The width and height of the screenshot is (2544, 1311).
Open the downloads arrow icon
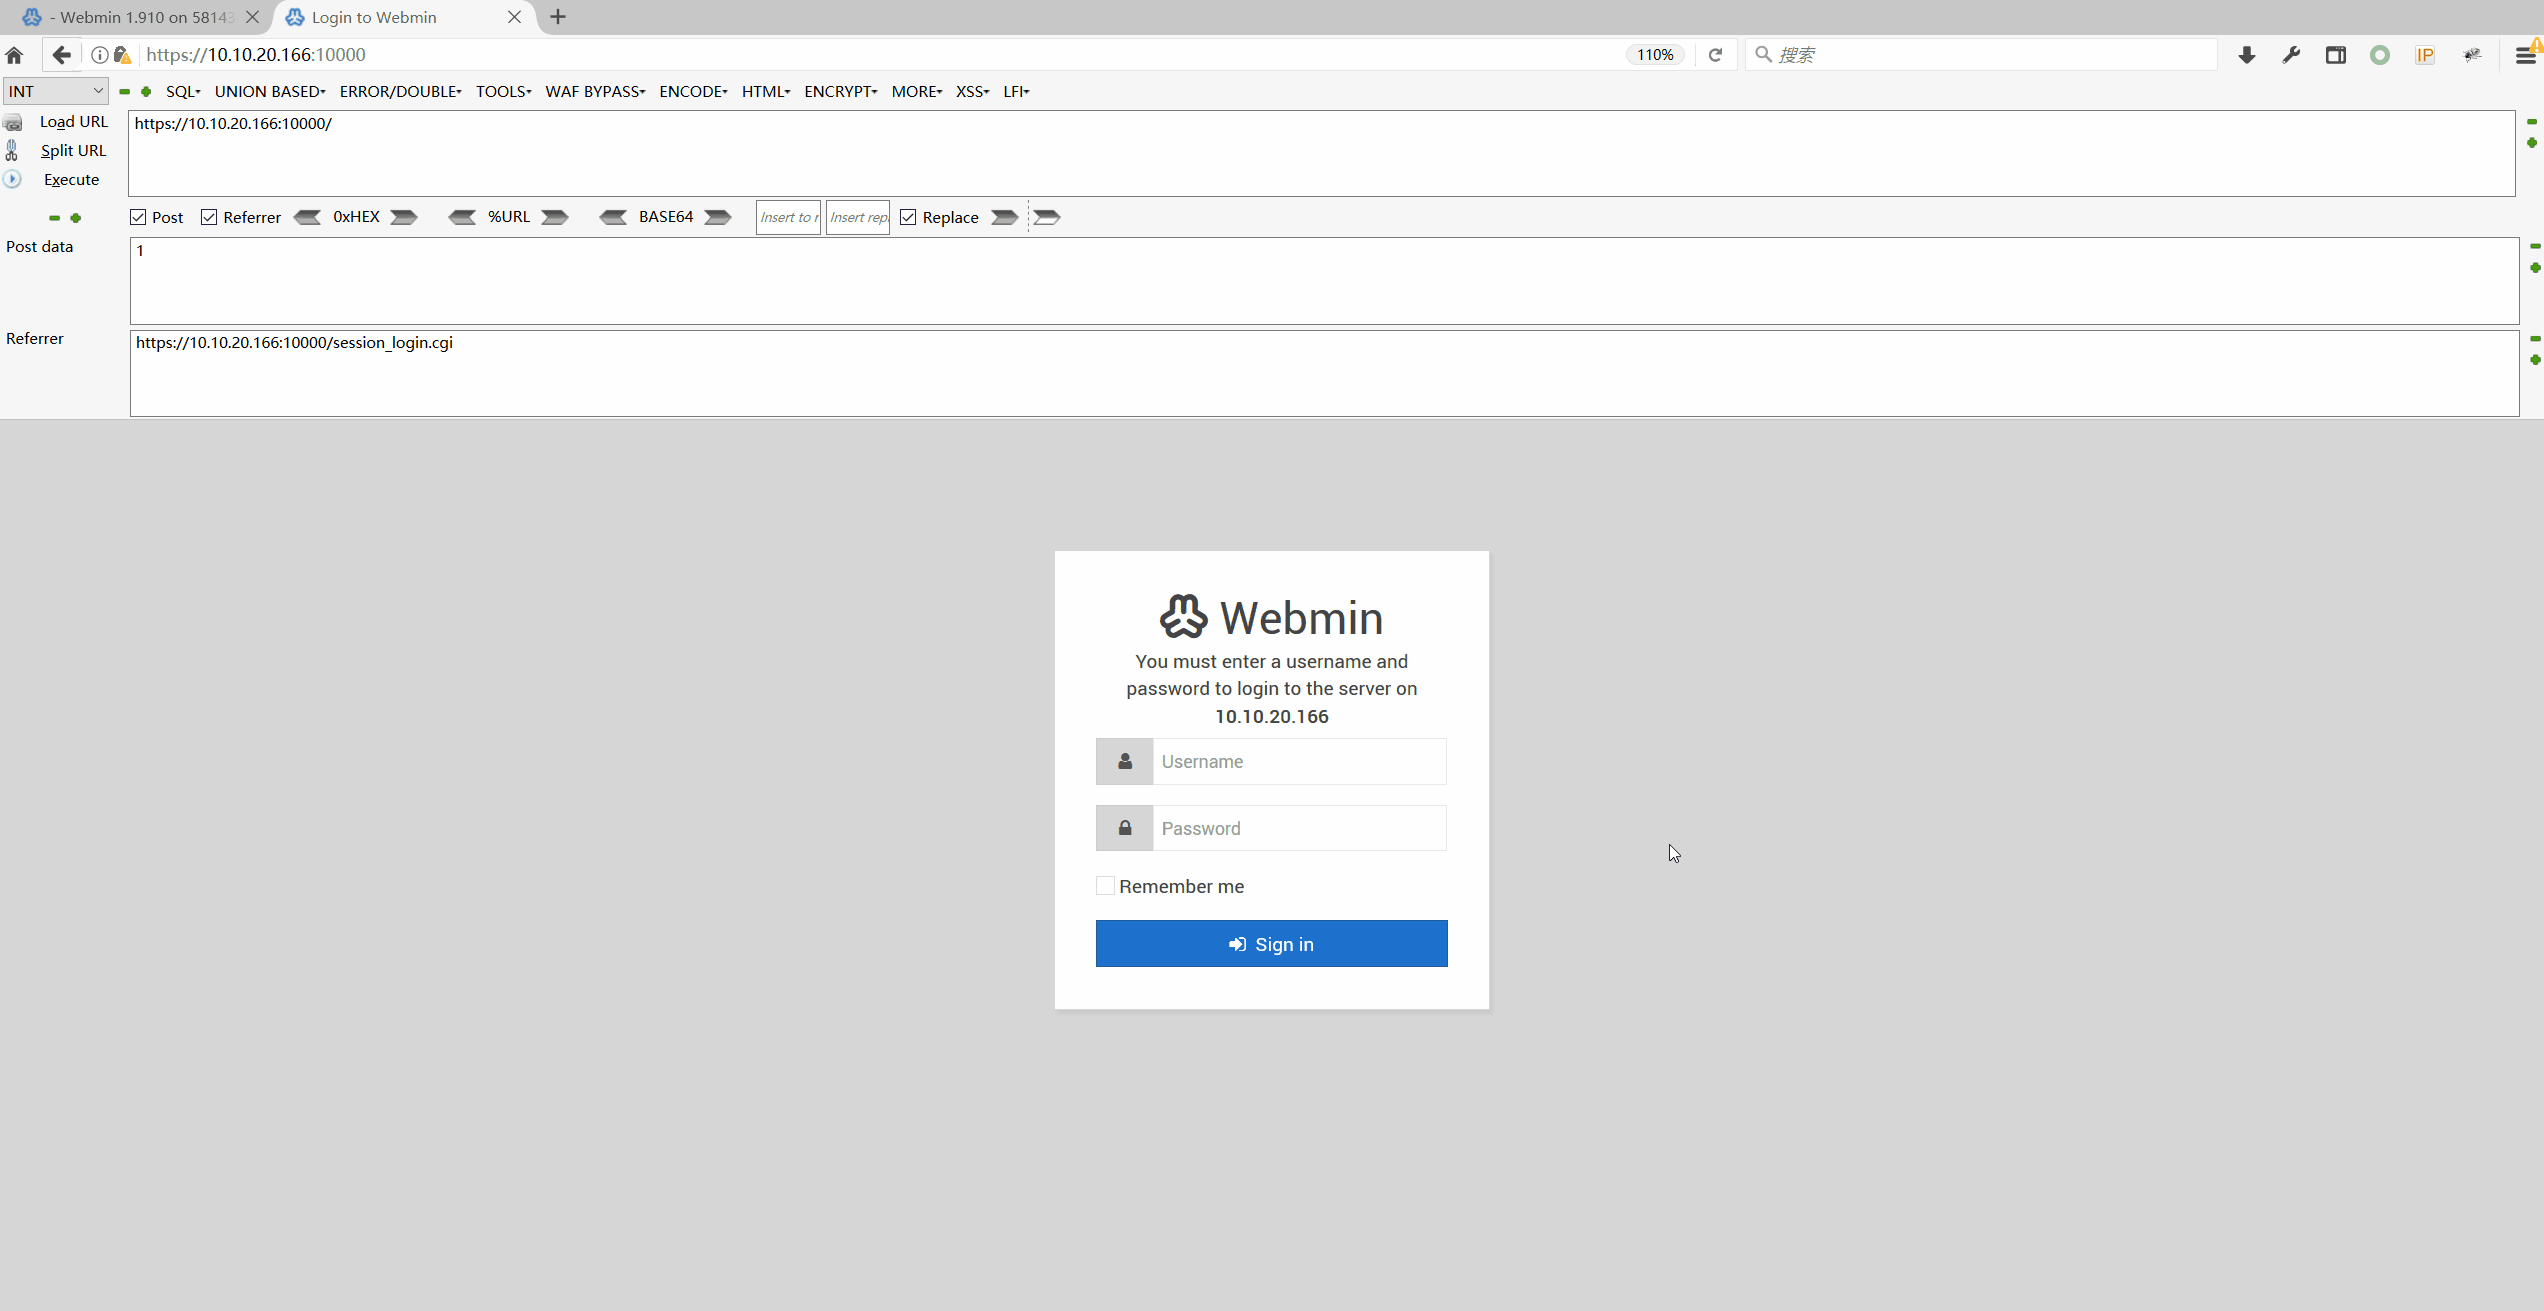[2247, 55]
